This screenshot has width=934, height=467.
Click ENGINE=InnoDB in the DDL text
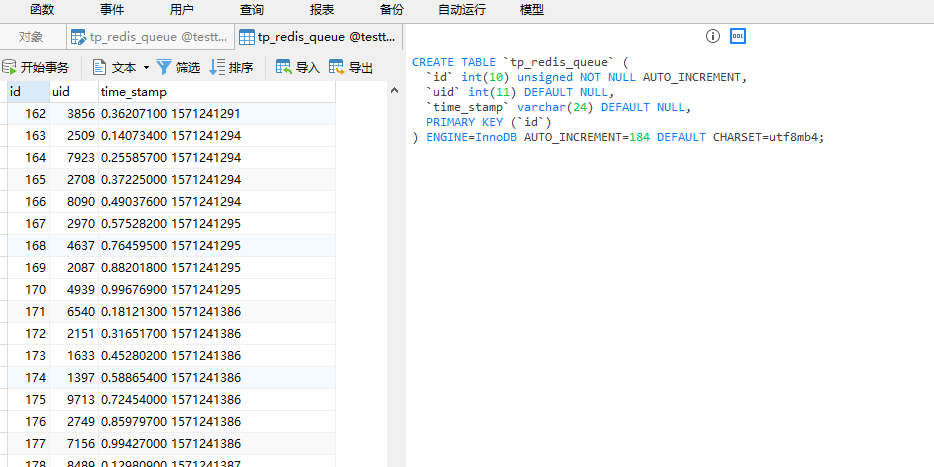pyautogui.click(x=472, y=137)
